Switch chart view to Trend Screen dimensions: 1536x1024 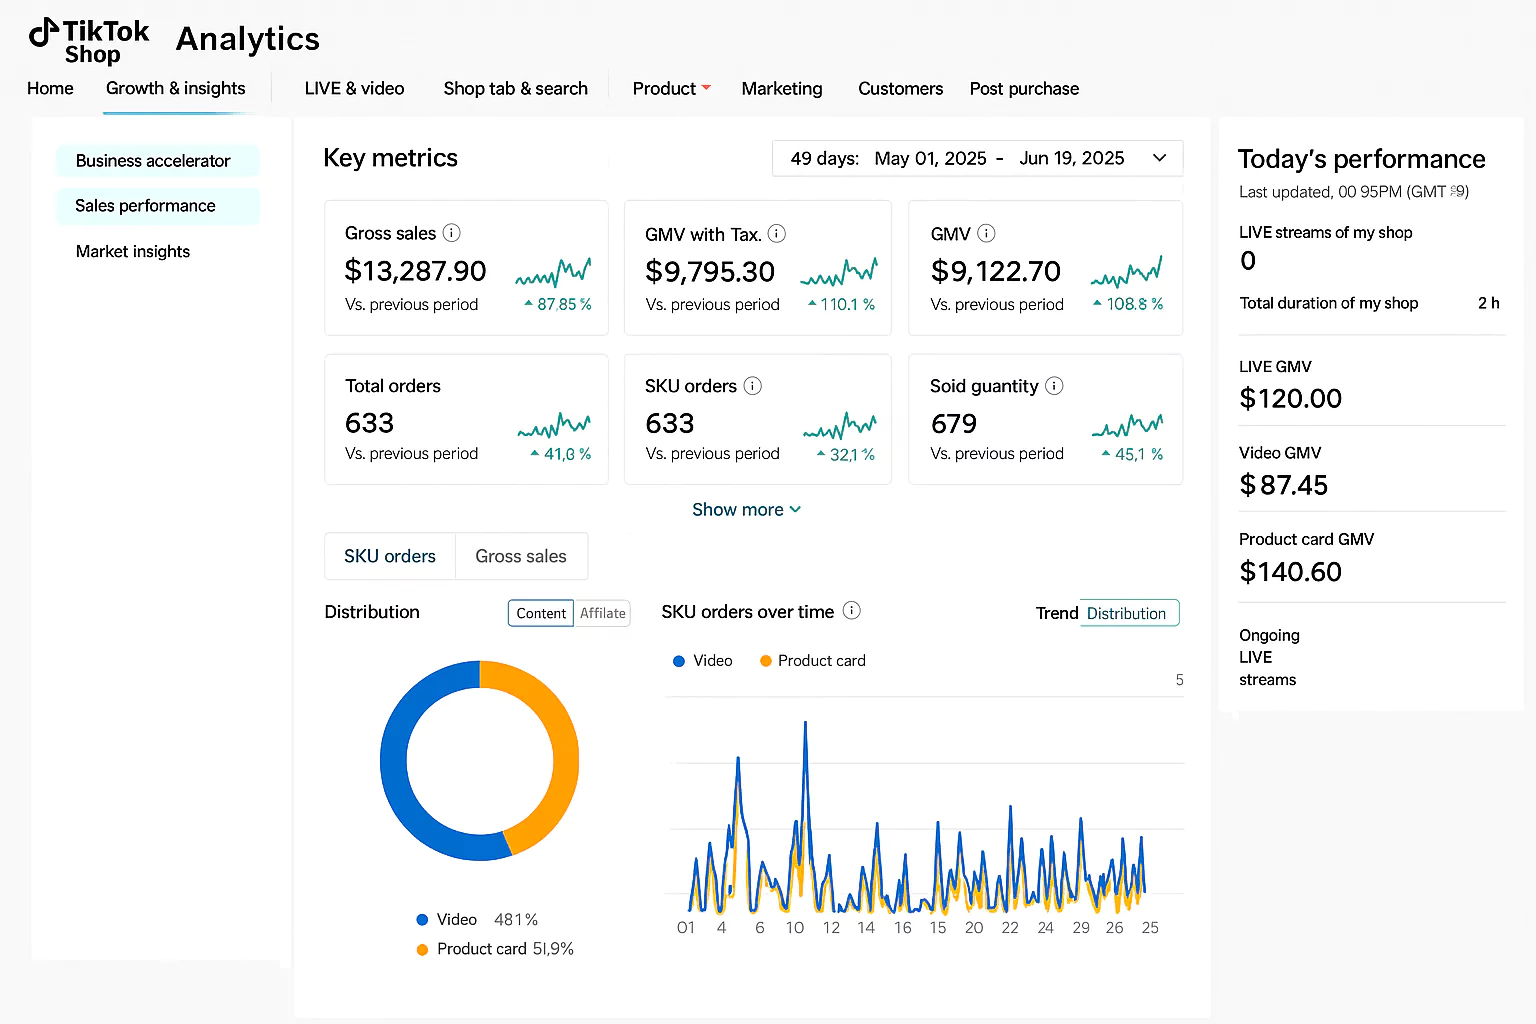[x=1057, y=613]
